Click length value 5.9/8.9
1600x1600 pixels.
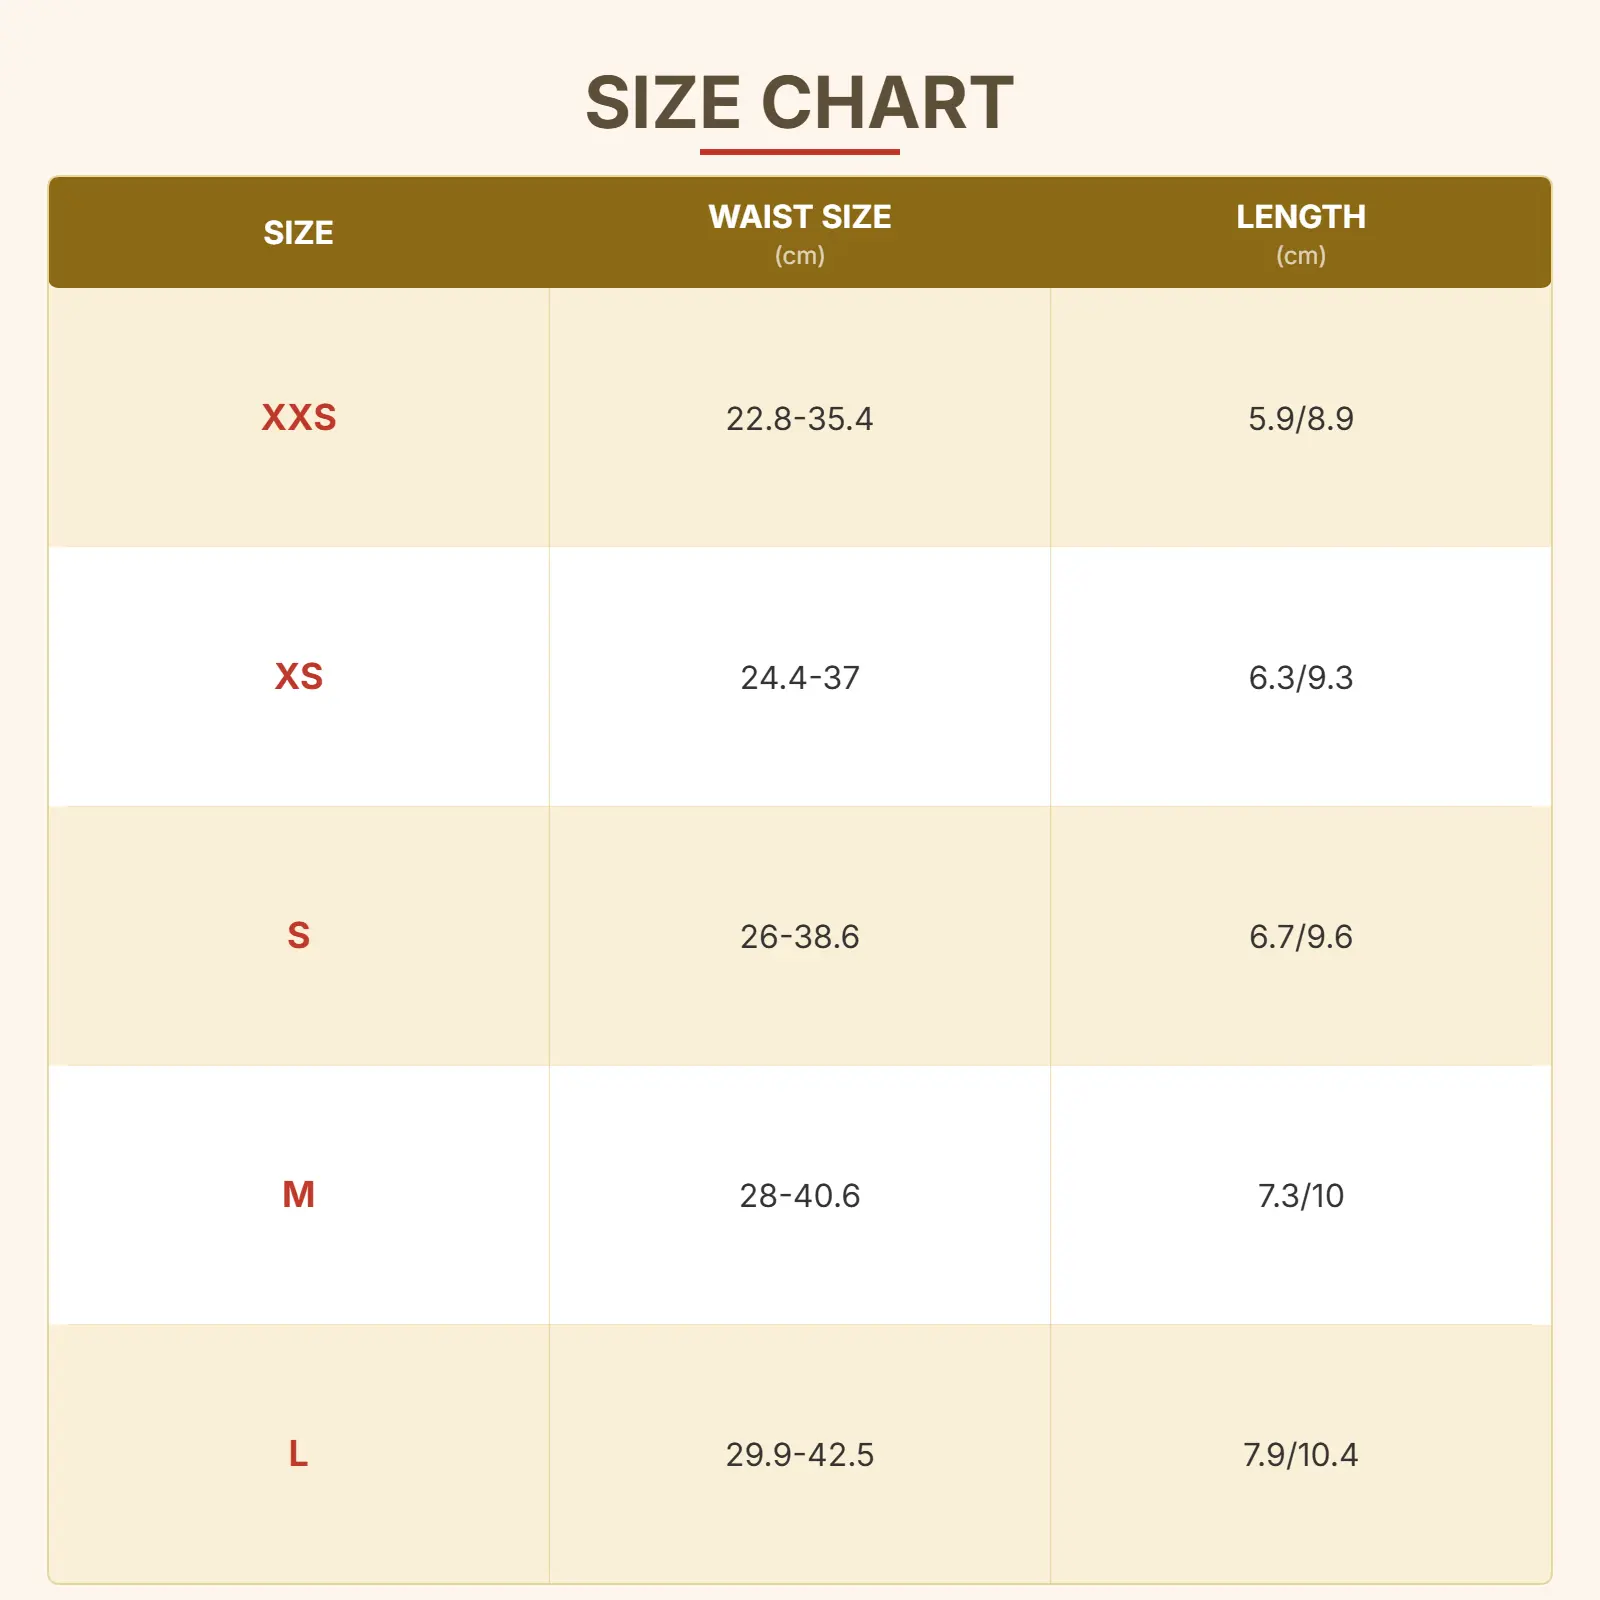(x=1300, y=418)
